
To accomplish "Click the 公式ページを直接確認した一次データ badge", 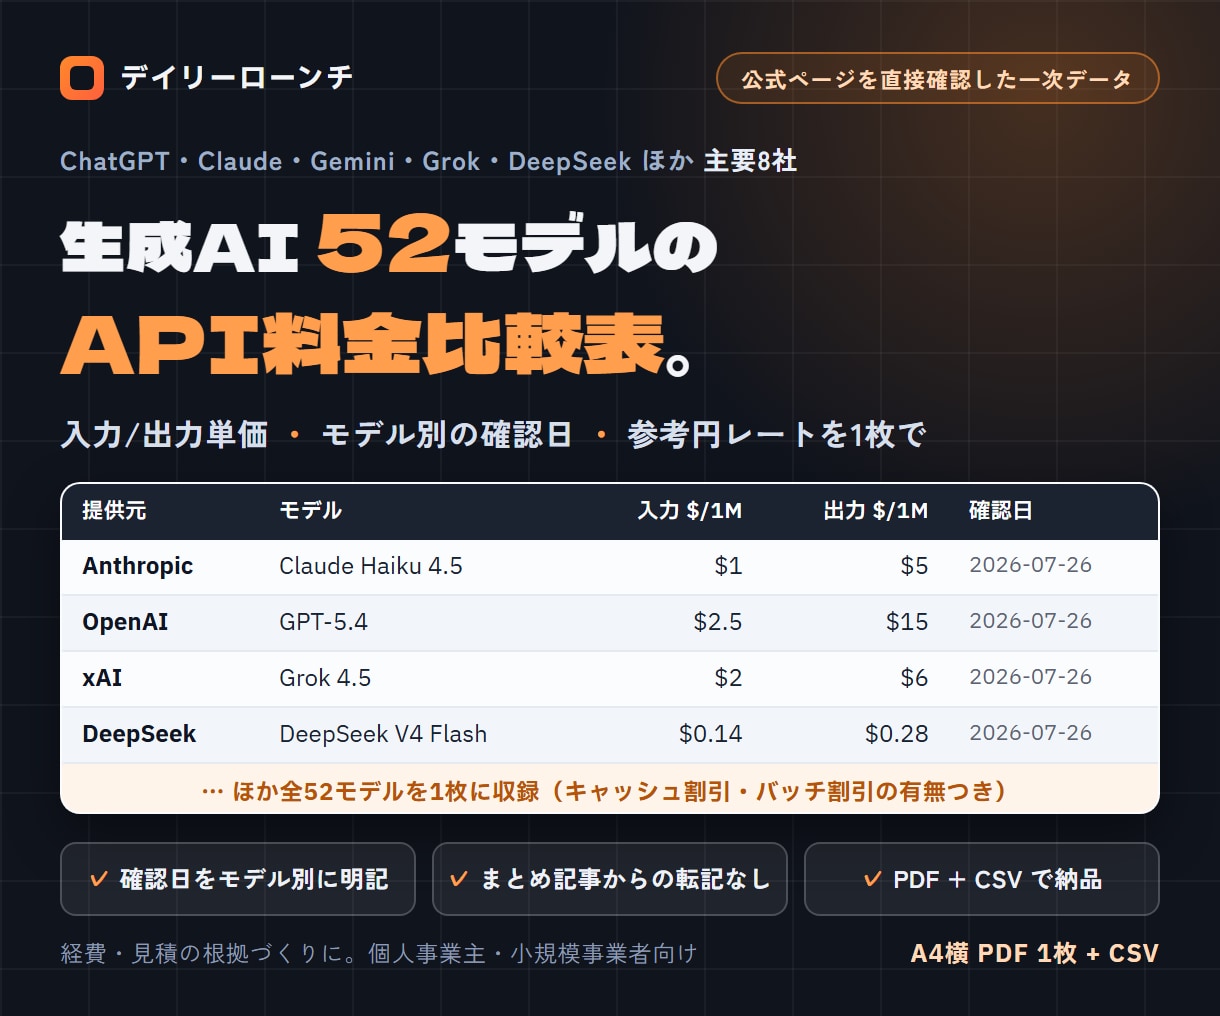I will pyautogui.click(x=938, y=78).
